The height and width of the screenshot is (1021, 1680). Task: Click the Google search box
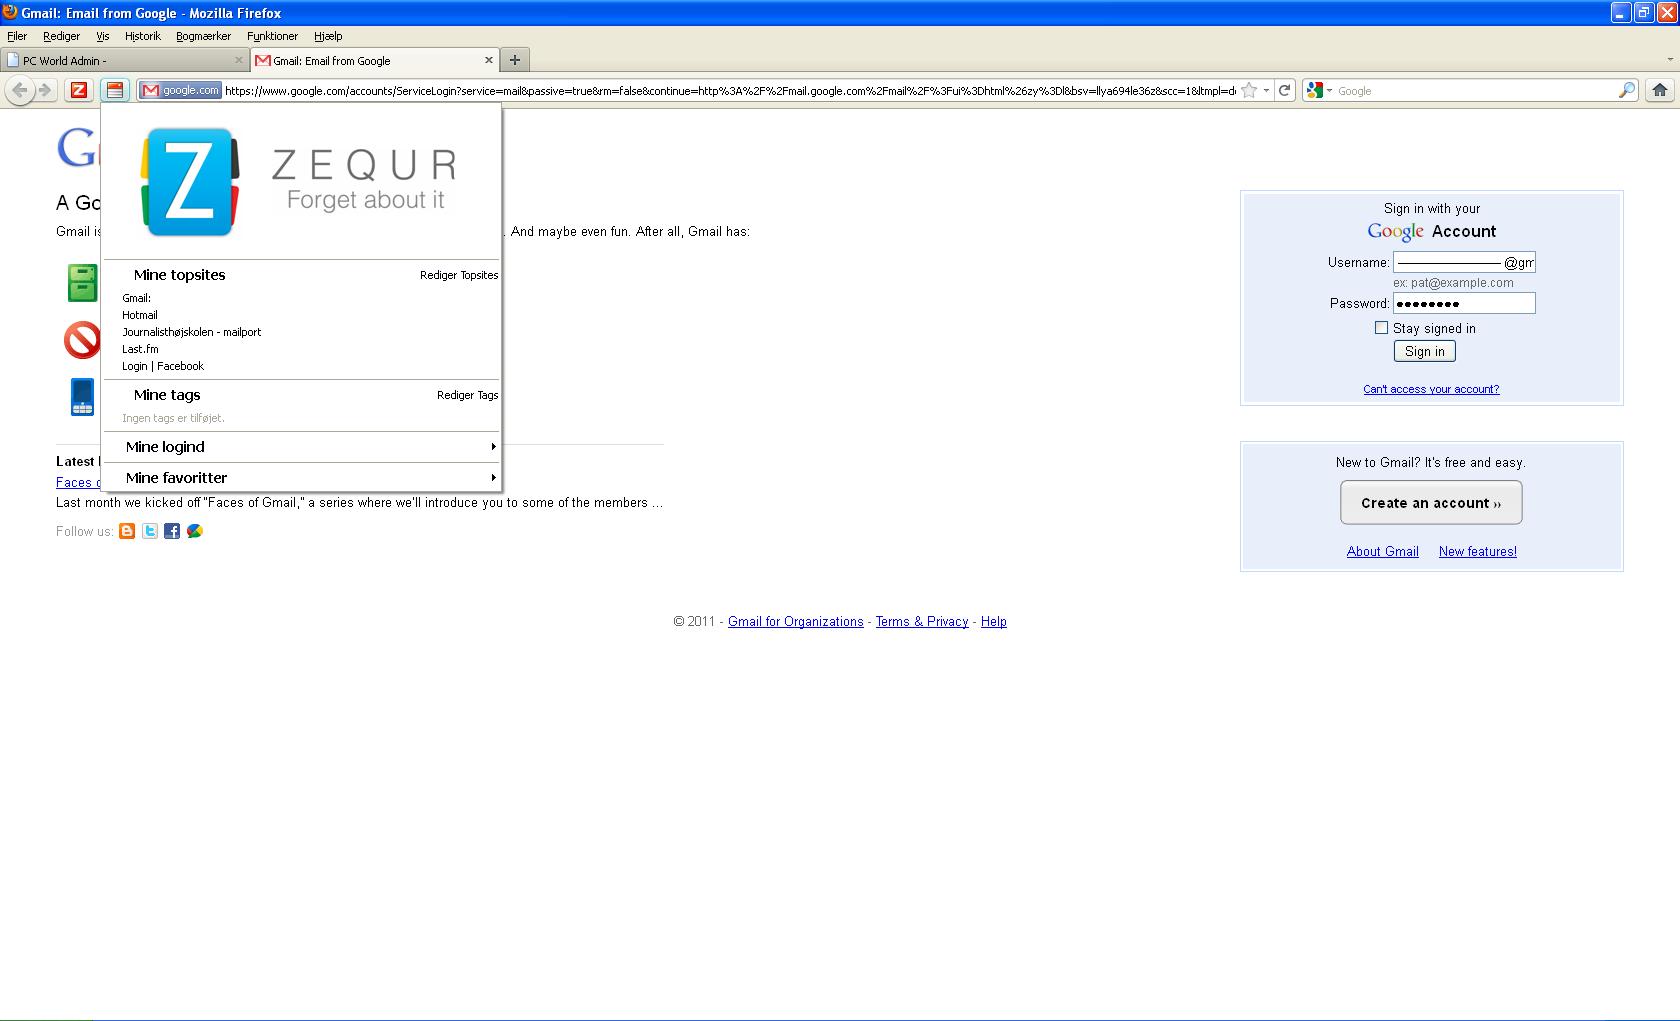(x=1475, y=90)
